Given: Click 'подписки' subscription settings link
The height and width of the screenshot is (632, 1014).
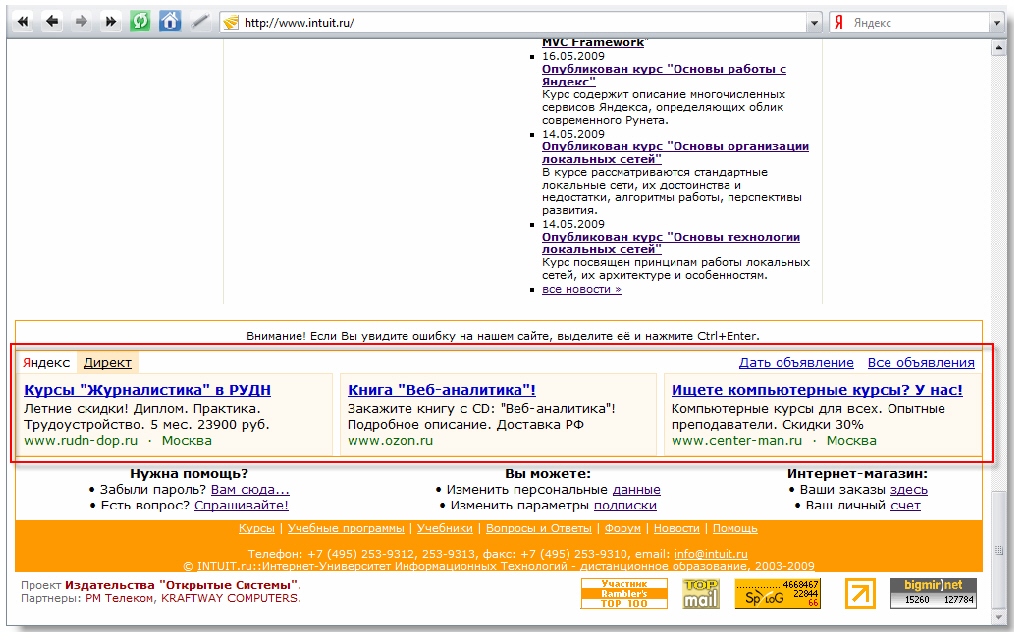Looking at the screenshot, I should (625, 505).
